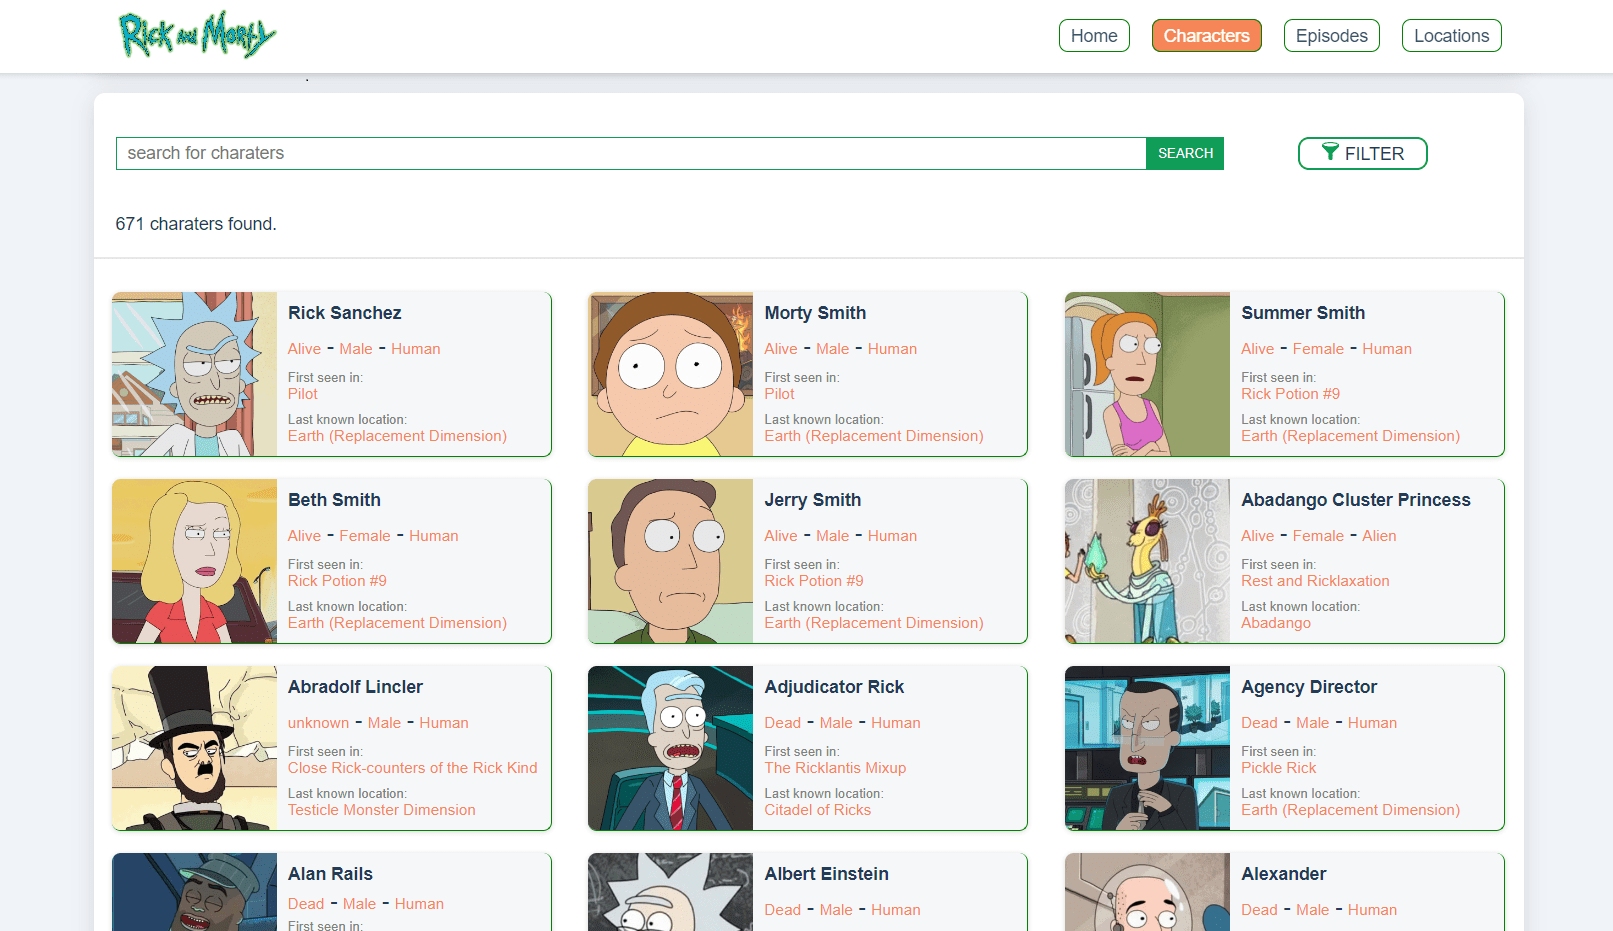The height and width of the screenshot is (931, 1613).
Task: View Abadango Cluster Princess image
Action: (x=1147, y=561)
